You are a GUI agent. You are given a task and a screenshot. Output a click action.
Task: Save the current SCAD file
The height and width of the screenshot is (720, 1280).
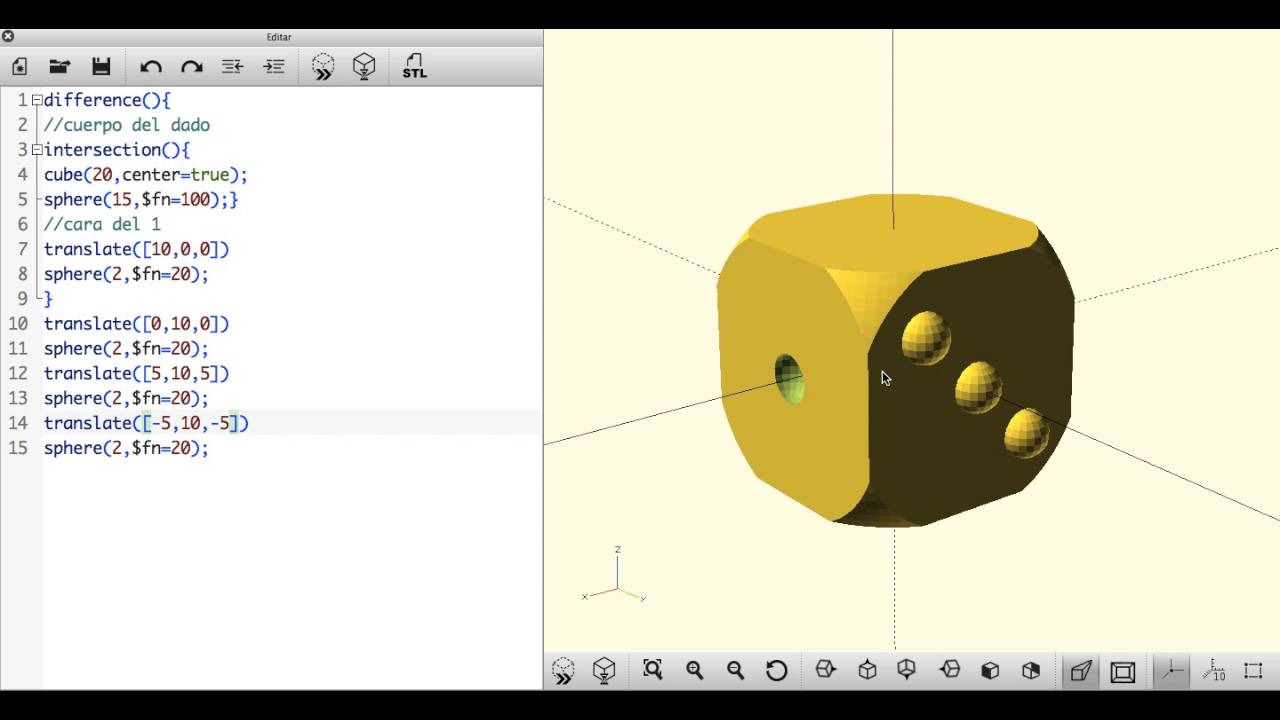[100, 66]
